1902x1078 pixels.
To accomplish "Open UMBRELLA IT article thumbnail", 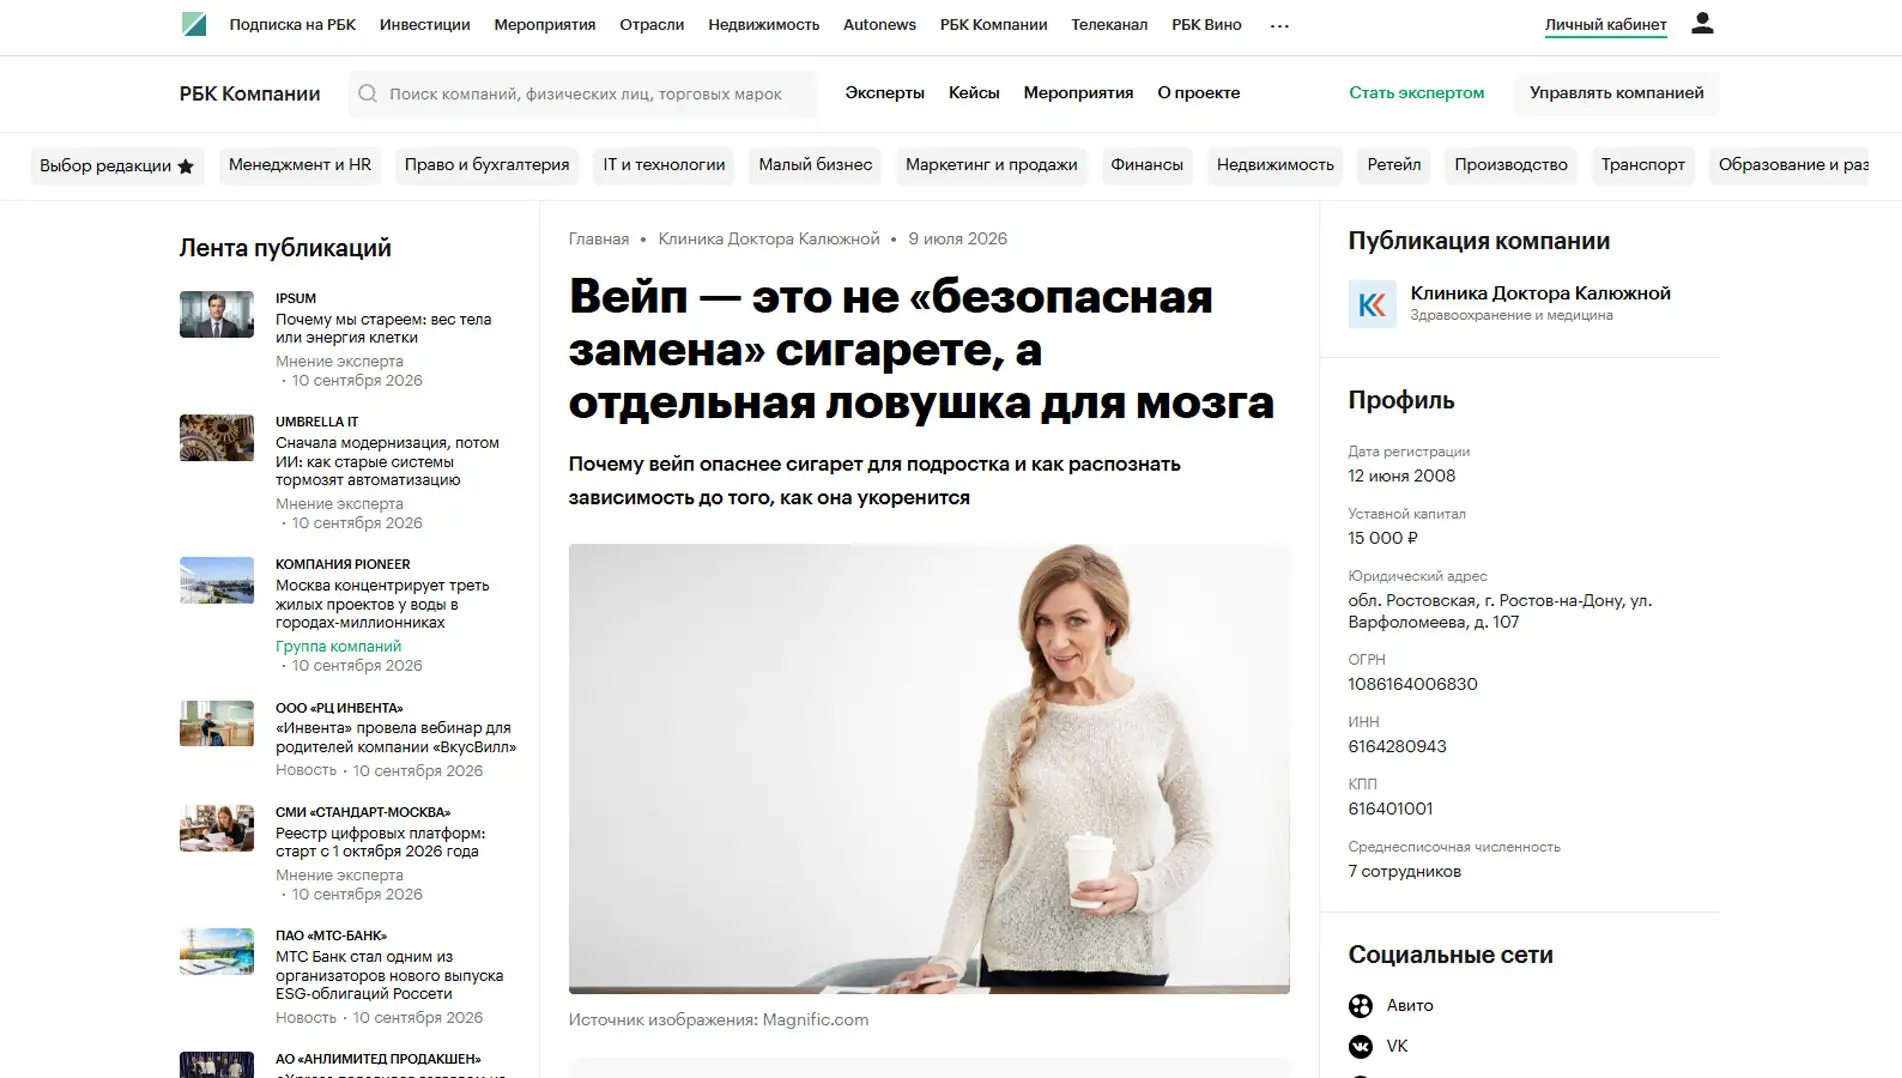I will pyautogui.click(x=216, y=438).
